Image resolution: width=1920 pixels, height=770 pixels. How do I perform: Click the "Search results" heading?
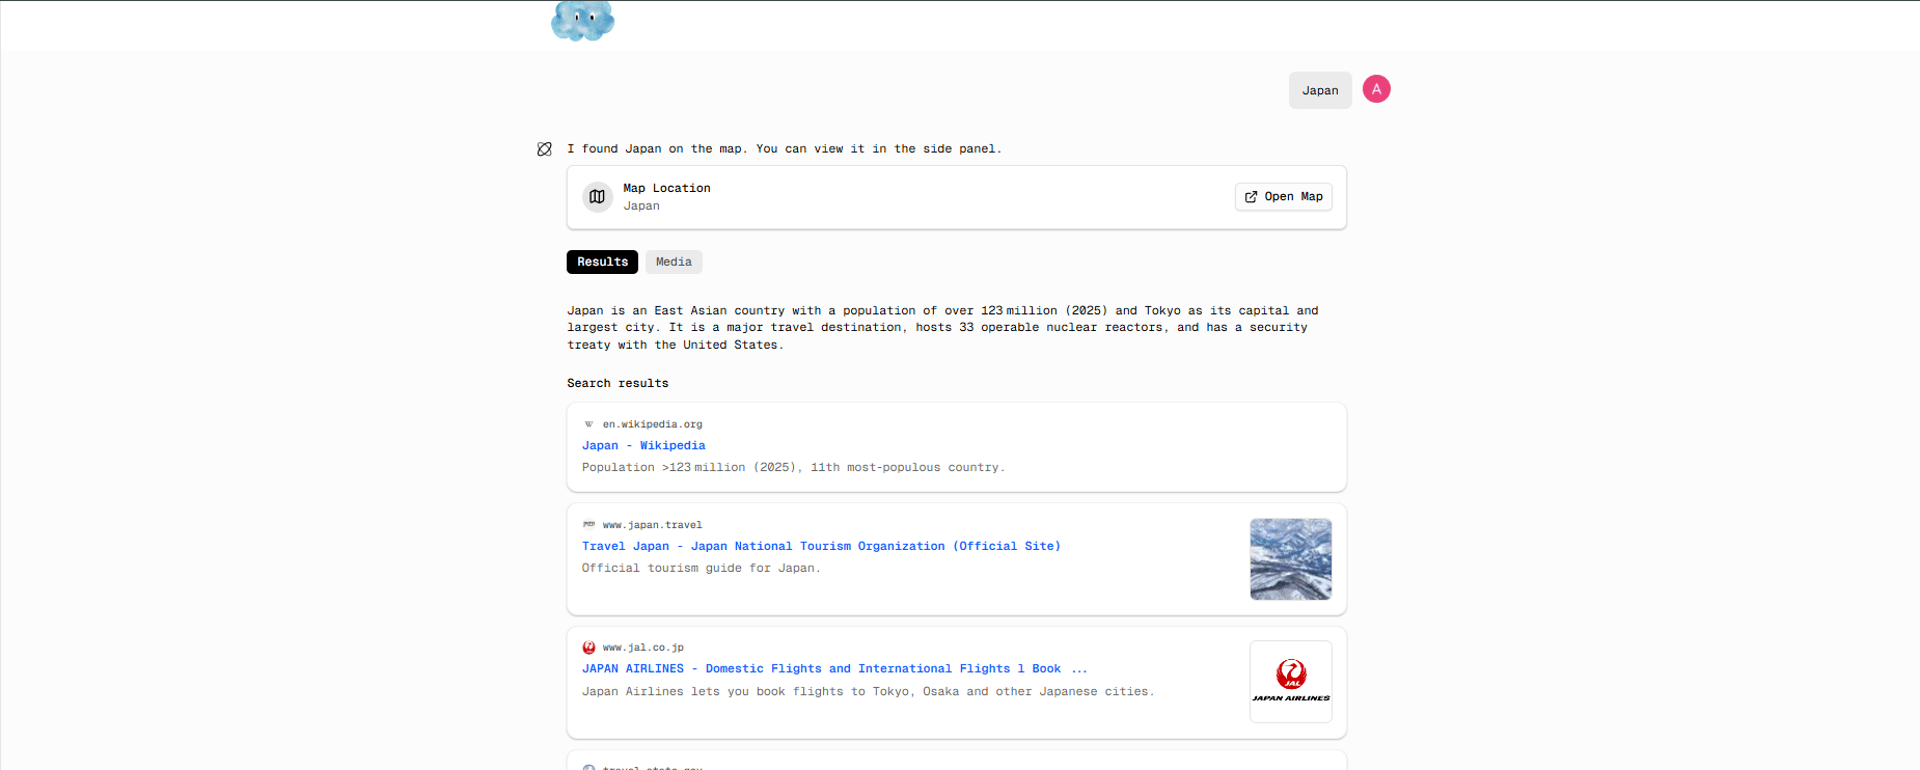(x=618, y=383)
